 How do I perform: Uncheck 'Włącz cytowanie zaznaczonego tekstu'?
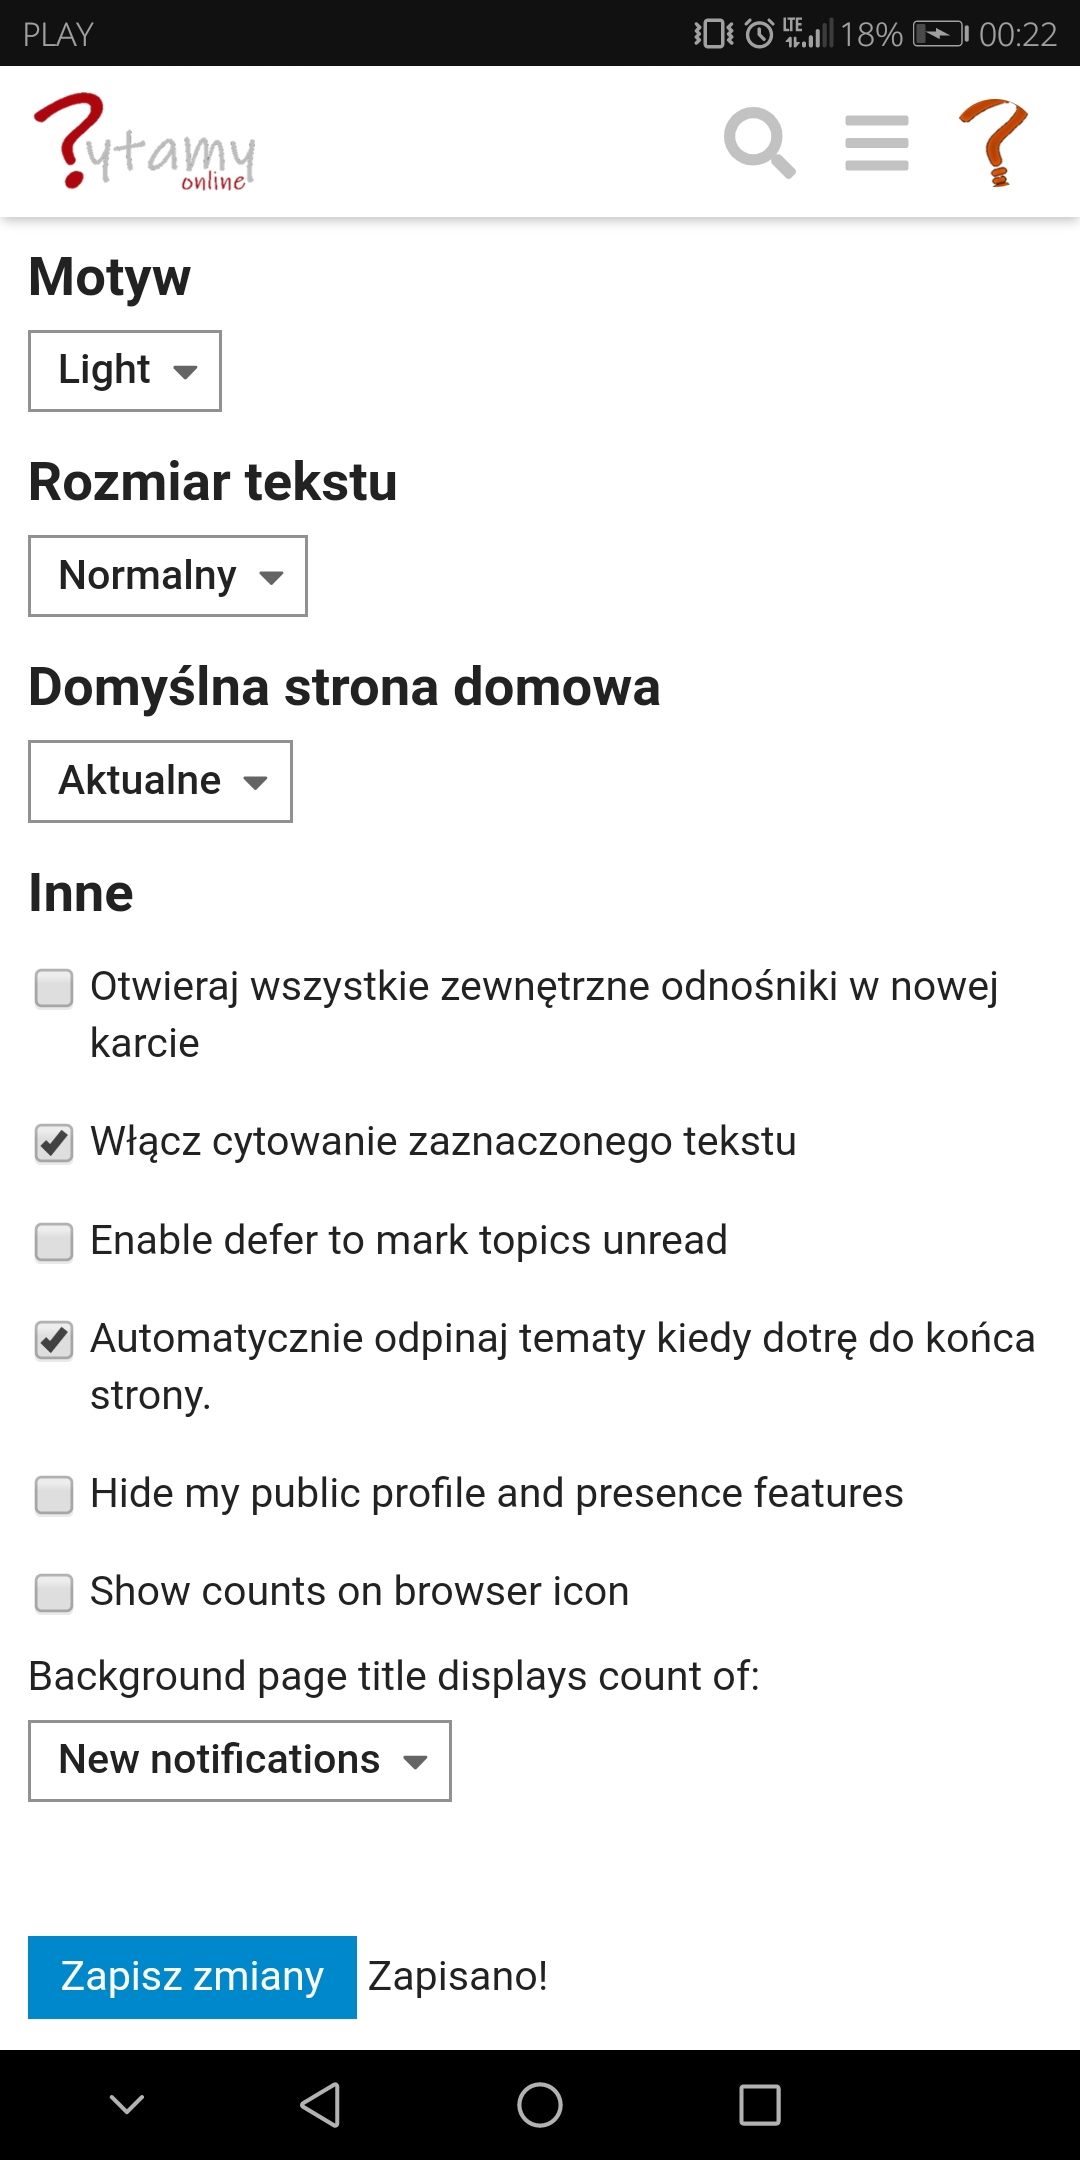[54, 1143]
